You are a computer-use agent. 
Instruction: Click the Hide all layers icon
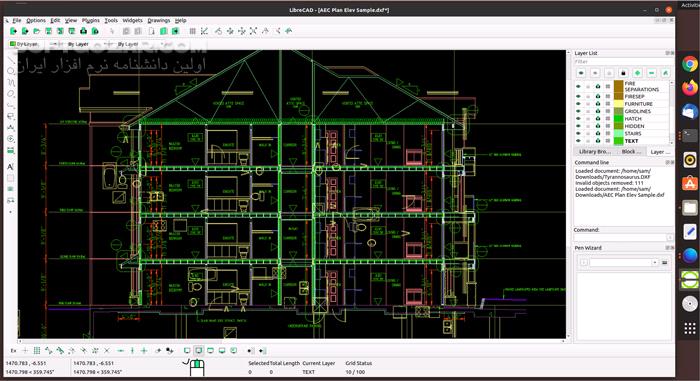coord(595,73)
